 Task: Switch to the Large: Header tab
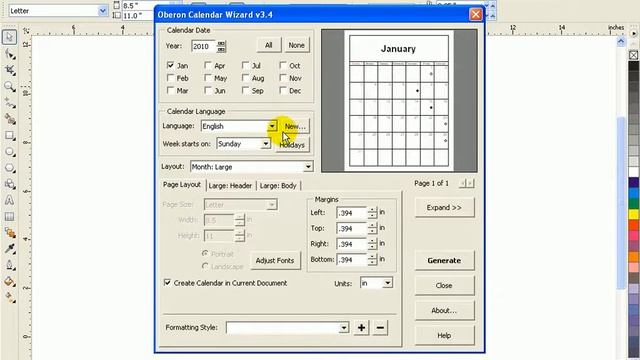[x=230, y=186]
